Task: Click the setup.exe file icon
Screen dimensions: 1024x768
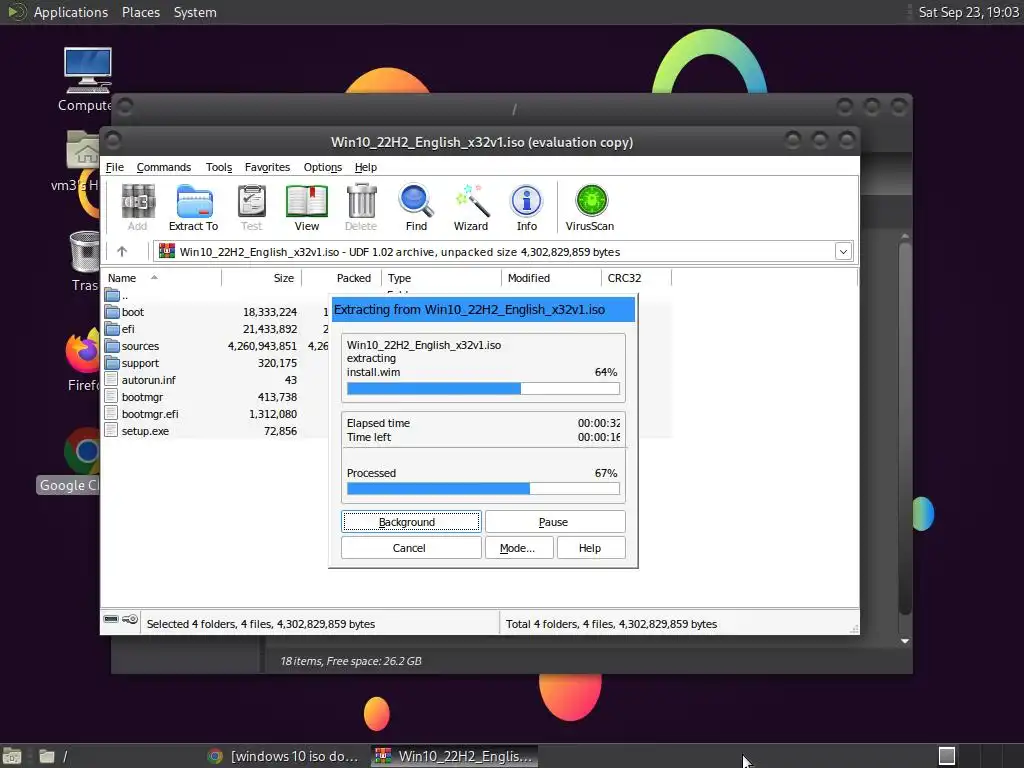Action: click(x=112, y=431)
